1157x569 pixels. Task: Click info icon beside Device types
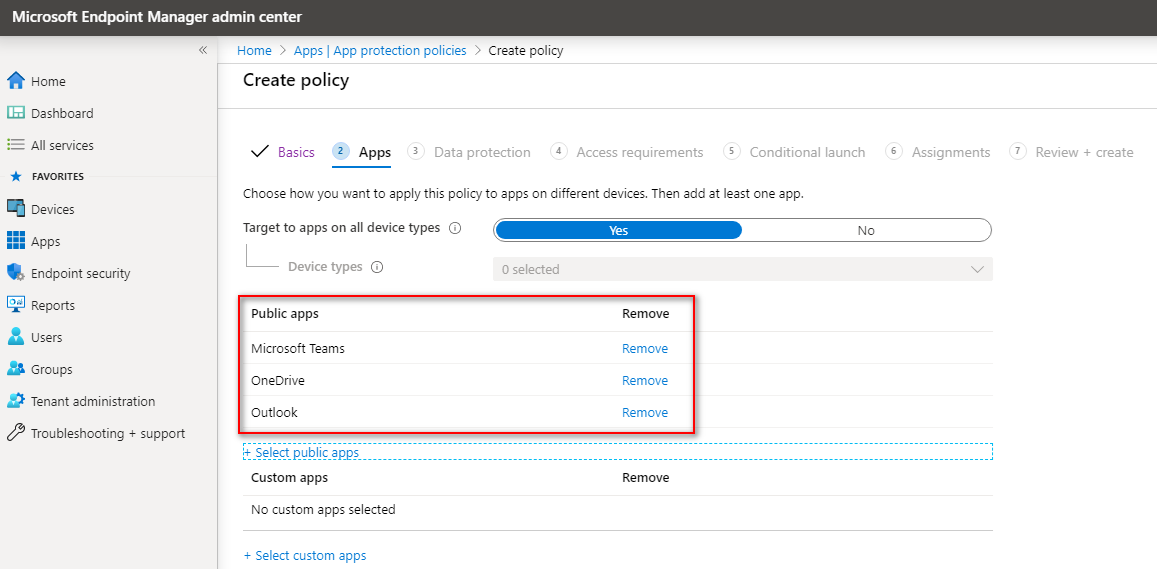pos(377,267)
